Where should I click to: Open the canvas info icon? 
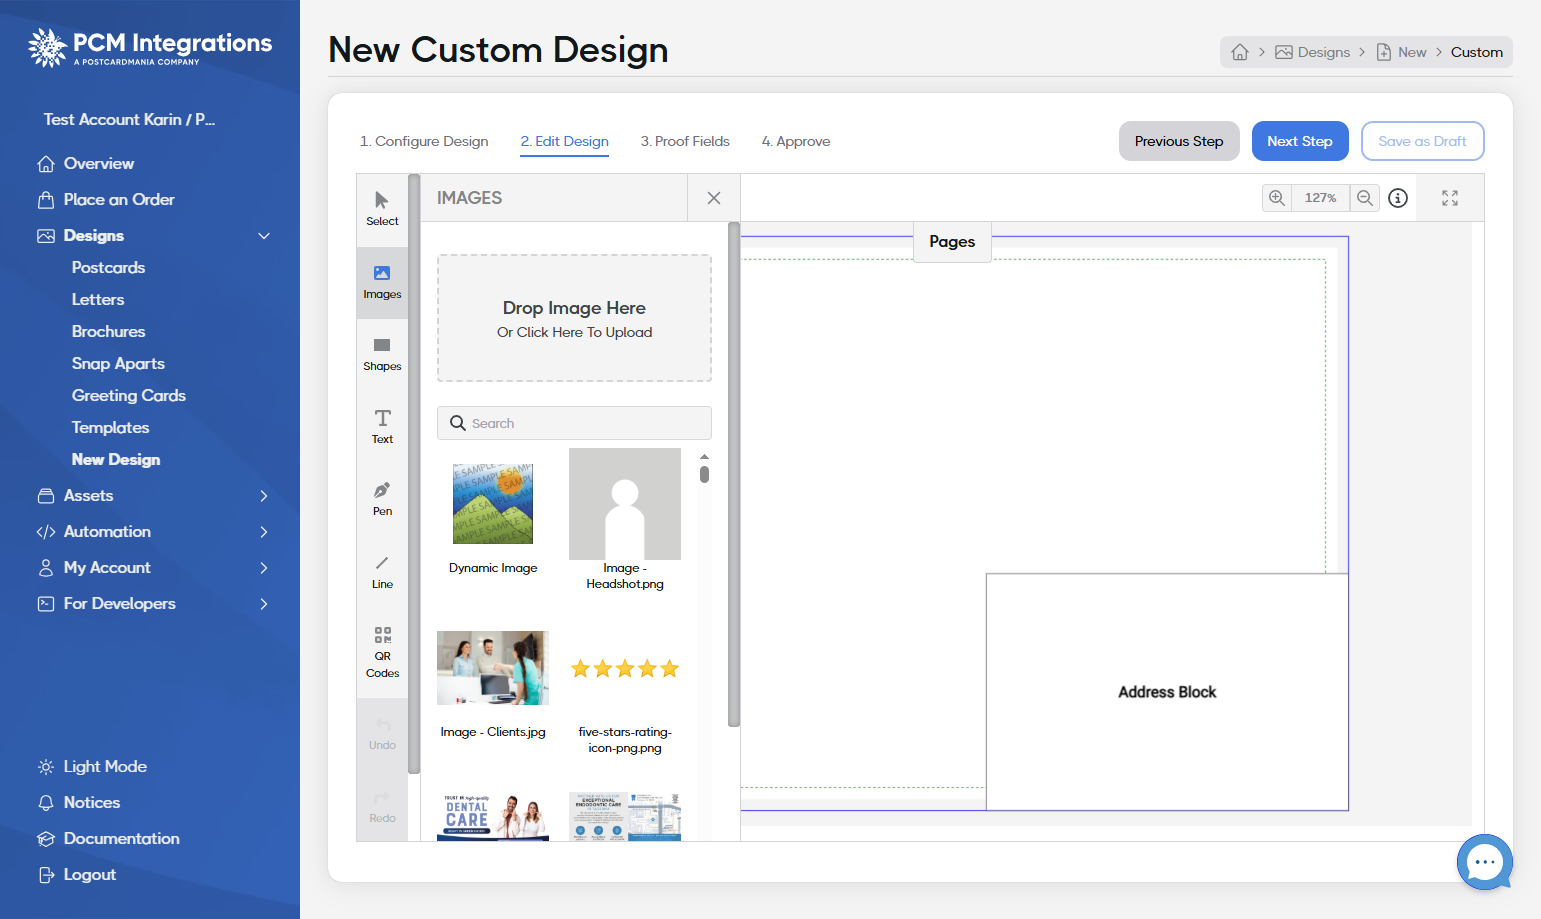(x=1398, y=198)
